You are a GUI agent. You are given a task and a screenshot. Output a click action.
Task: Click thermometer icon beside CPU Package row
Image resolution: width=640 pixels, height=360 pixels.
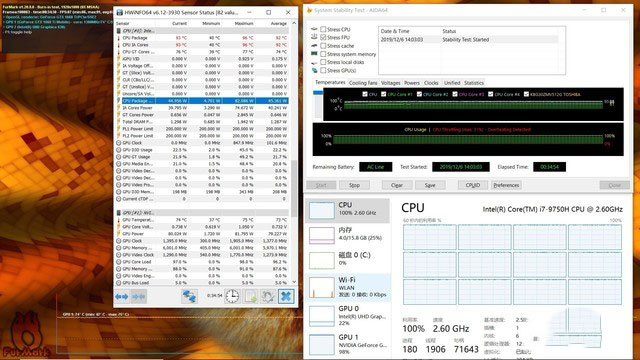click(x=119, y=38)
